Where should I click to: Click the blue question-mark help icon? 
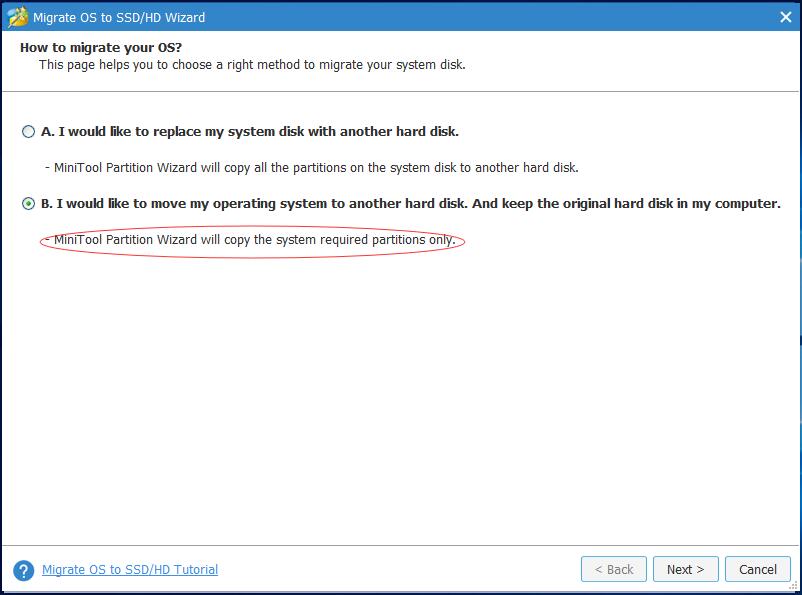coord(24,570)
